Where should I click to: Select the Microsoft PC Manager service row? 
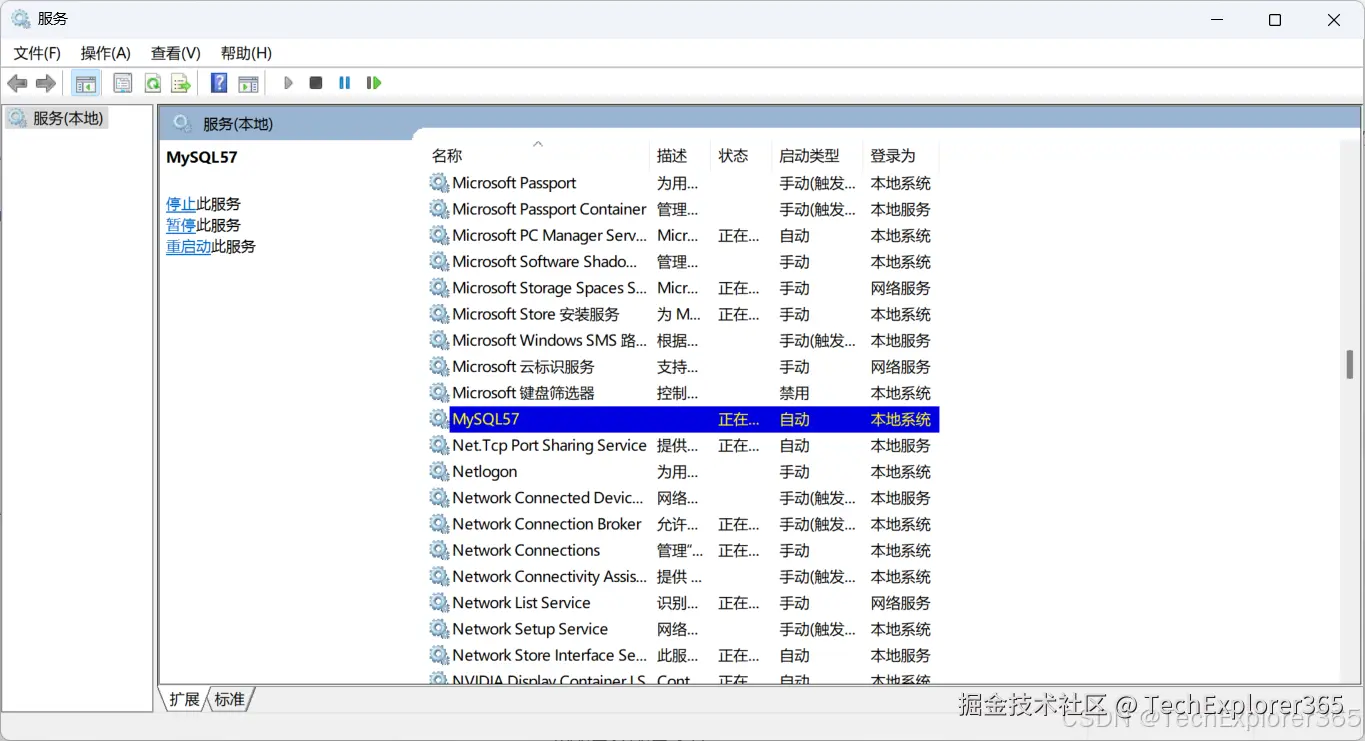683,236
